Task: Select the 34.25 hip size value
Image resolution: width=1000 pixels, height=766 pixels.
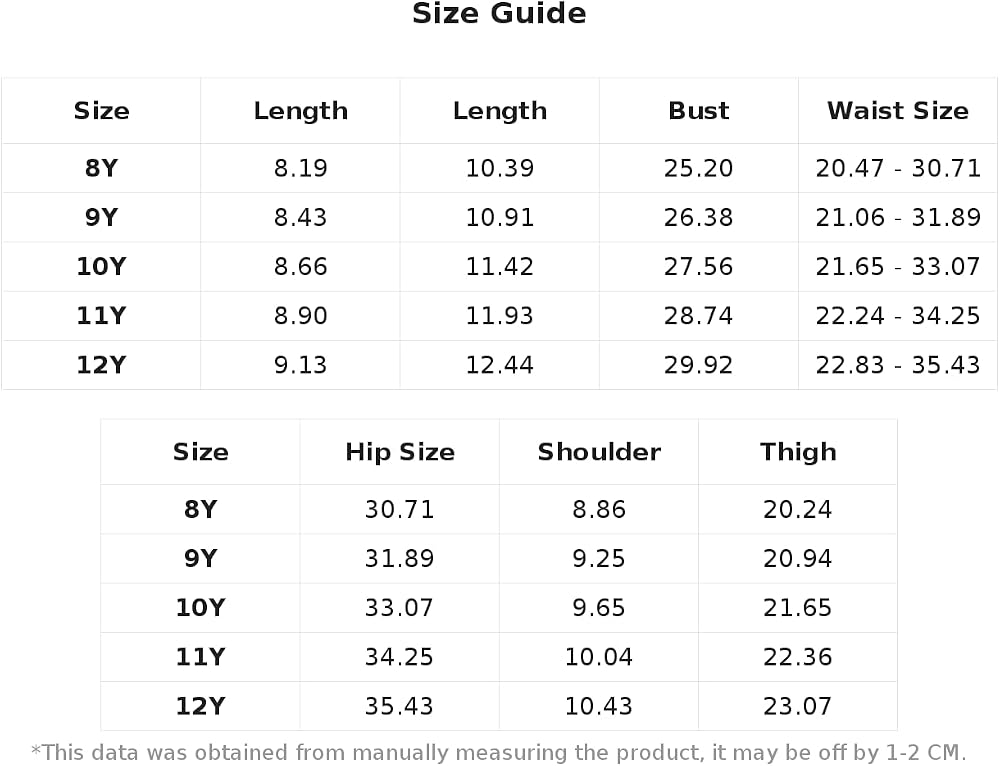Action: point(399,656)
